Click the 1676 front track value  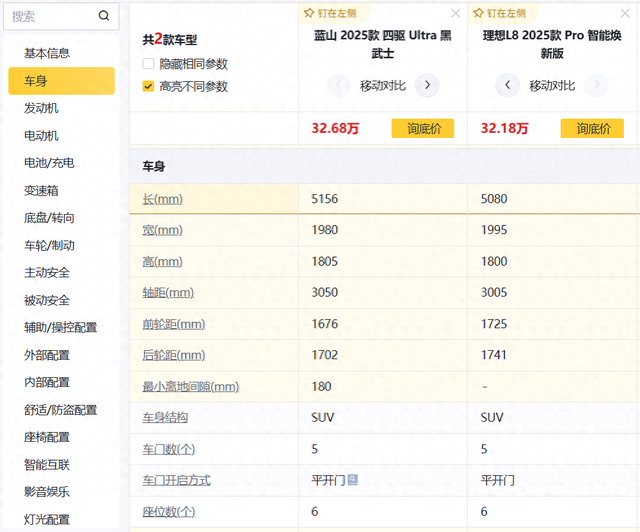click(325, 324)
